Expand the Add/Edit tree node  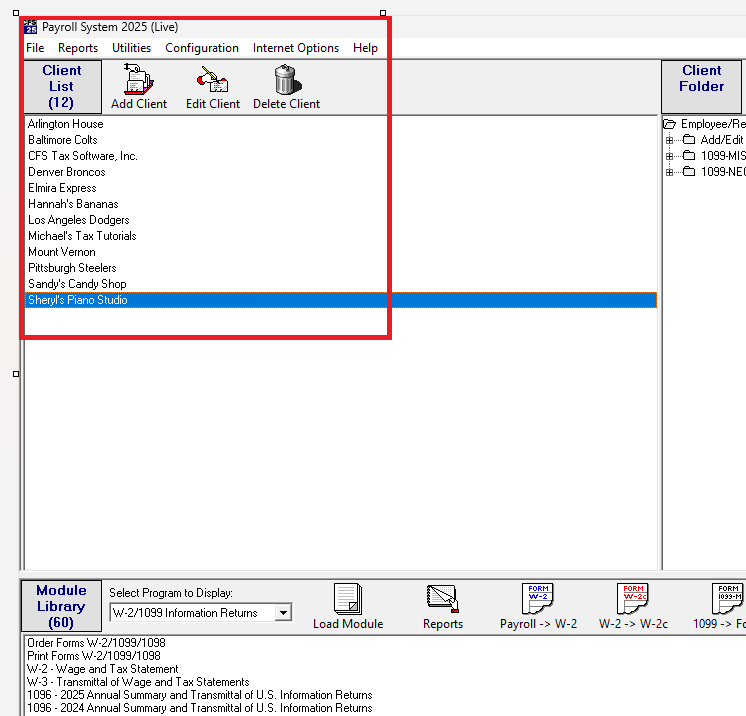pyautogui.click(x=669, y=140)
